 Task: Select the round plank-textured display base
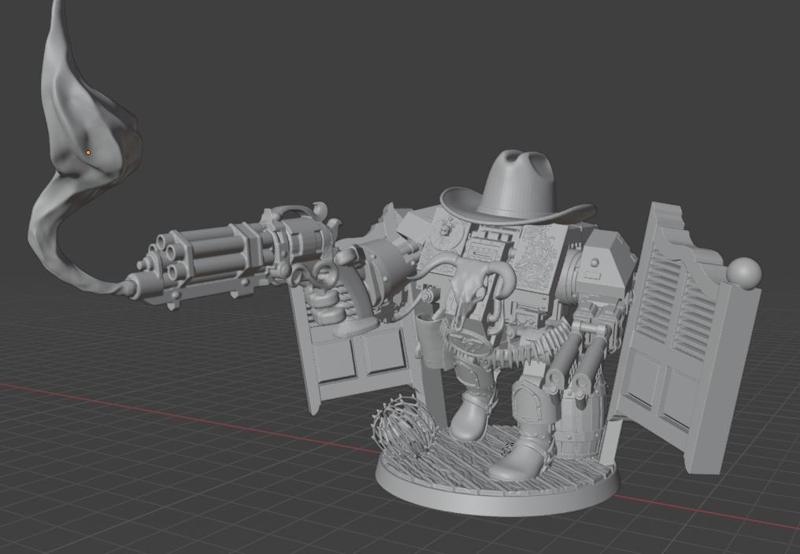[497, 472]
